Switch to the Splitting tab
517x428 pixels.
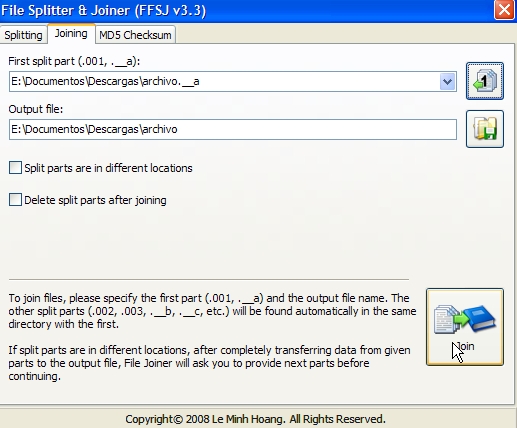click(23, 35)
